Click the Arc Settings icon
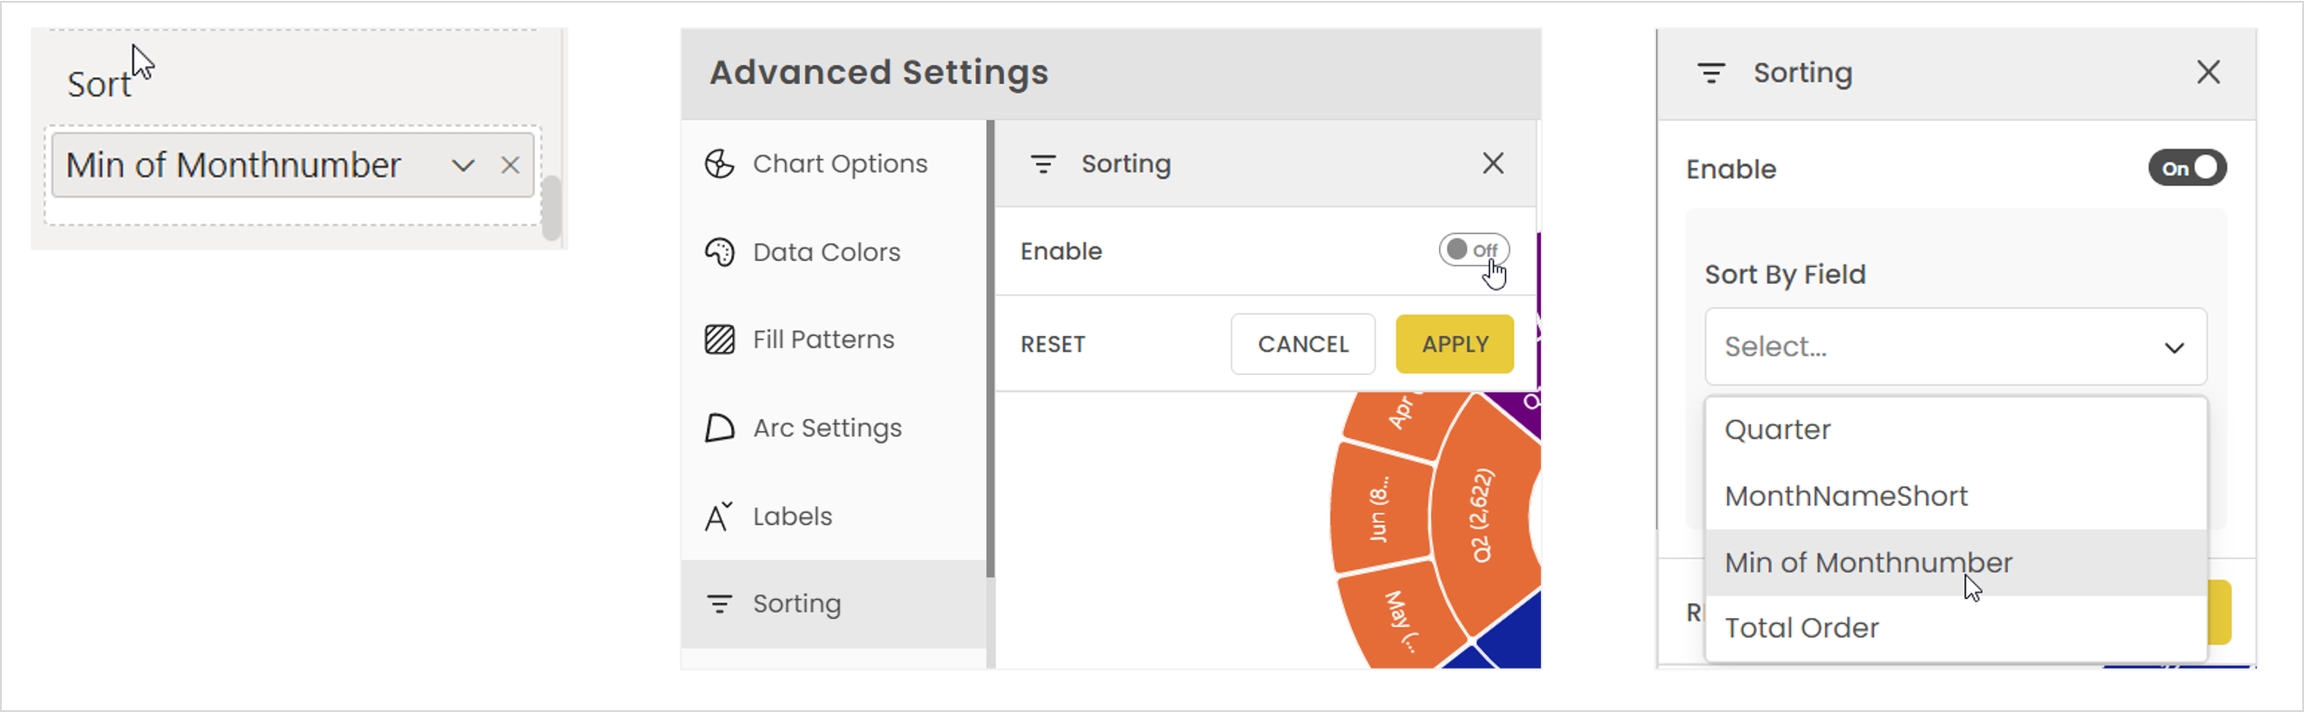The width and height of the screenshot is (2304, 712). 719,428
